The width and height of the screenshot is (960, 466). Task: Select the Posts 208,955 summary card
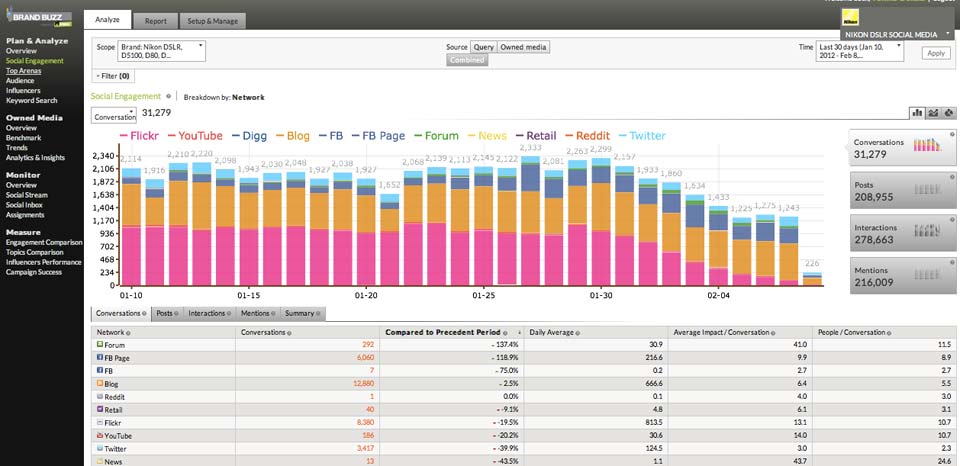pos(903,191)
